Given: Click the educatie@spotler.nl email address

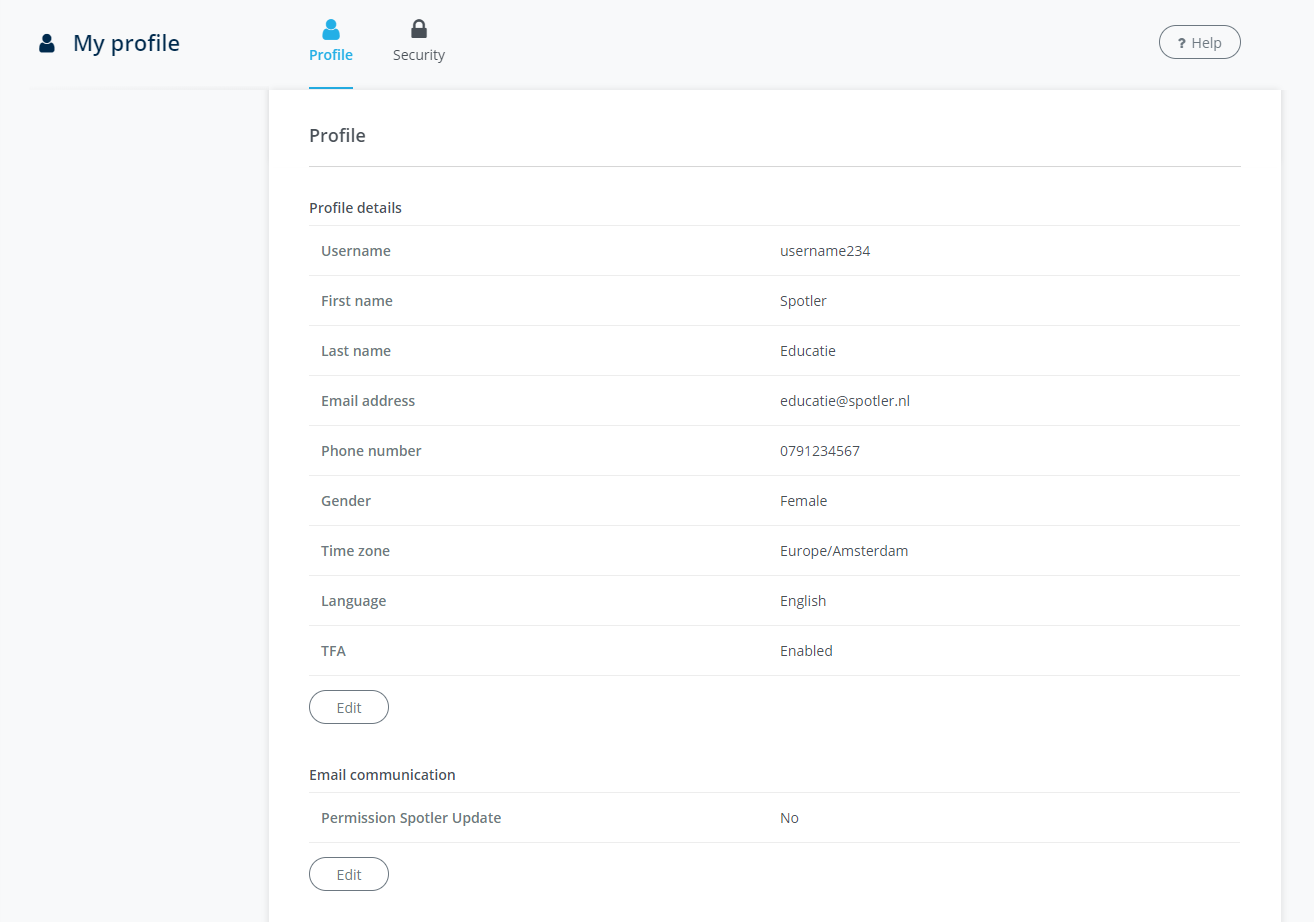Looking at the screenshot, I should [x=845, y=401].
